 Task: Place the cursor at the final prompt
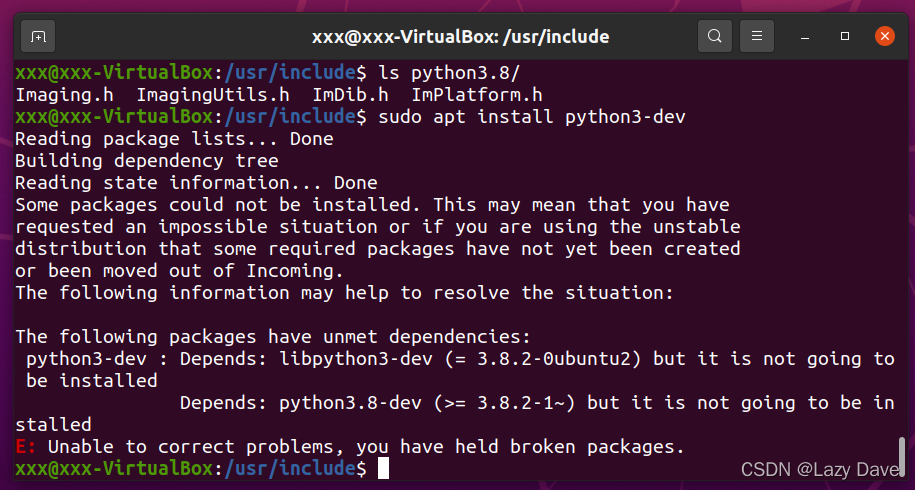(383, 468)
